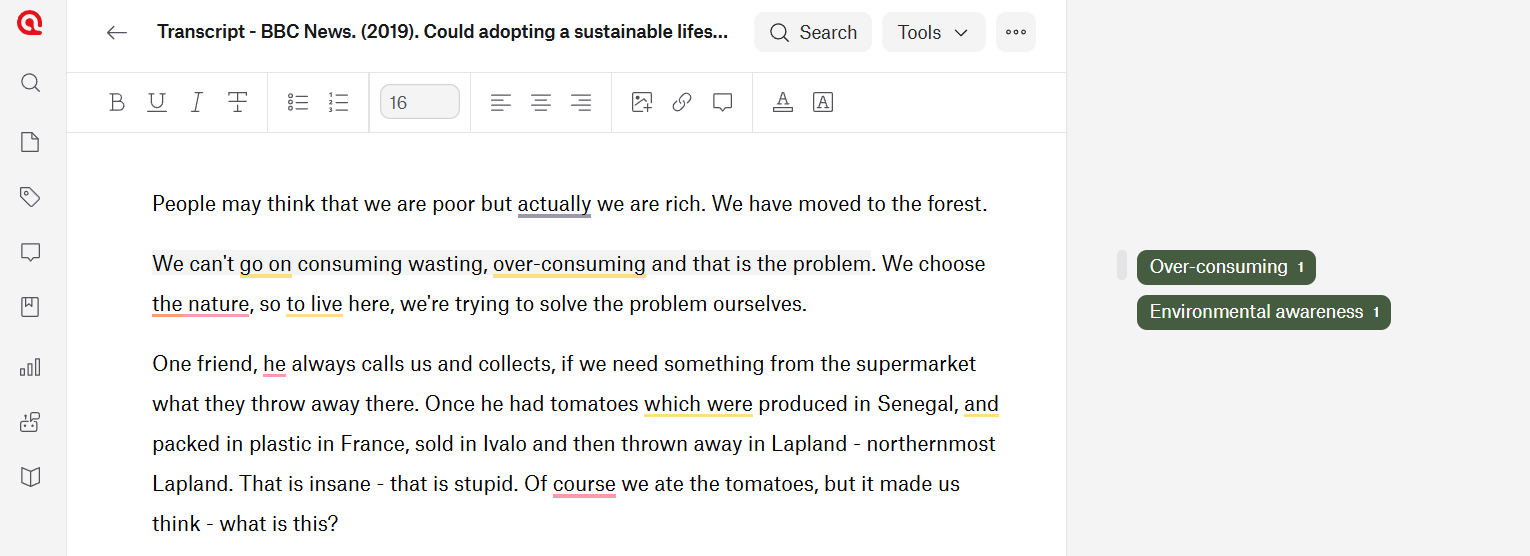1530x556 pixels.
Task: Apply strikethrough to text
Action: (237, 102)
